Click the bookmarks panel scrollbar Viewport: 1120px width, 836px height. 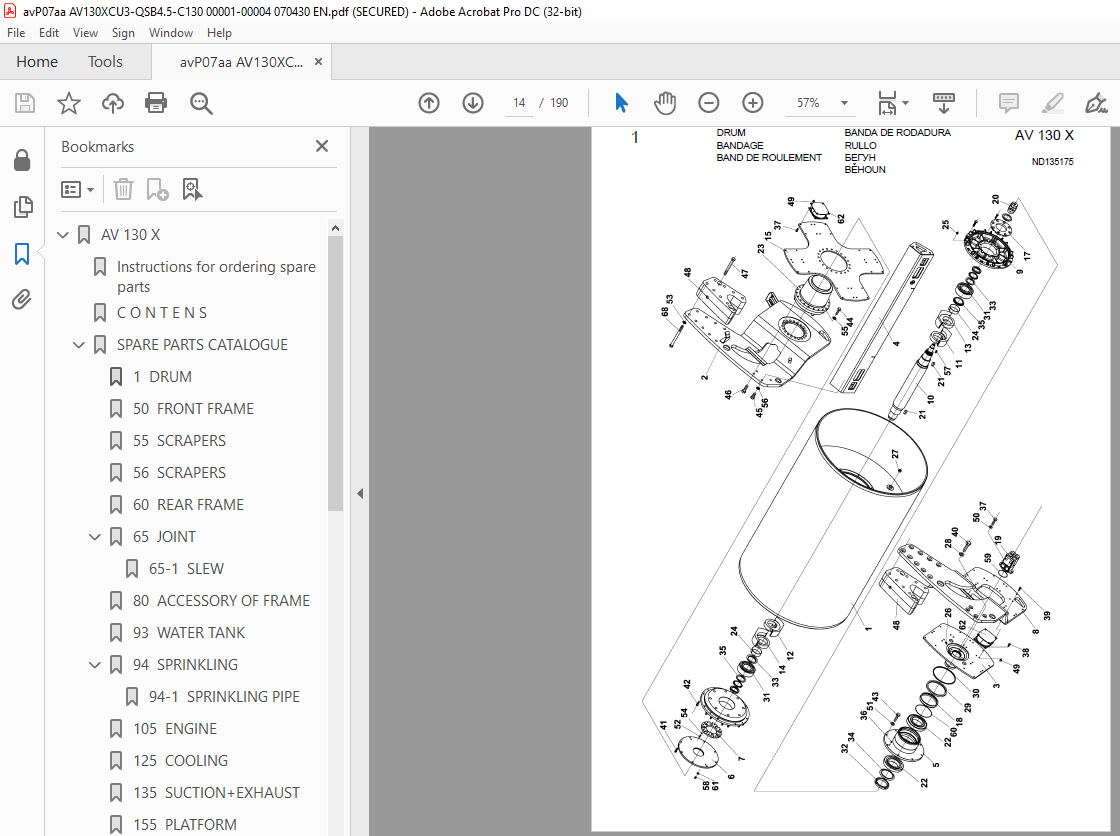click(336, 373)
